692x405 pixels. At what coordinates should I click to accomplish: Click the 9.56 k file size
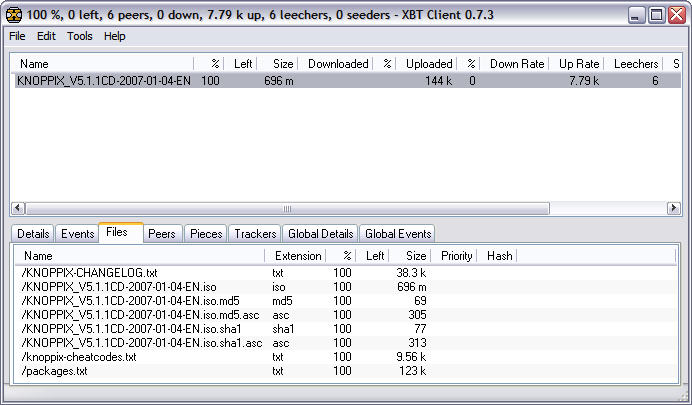[x=411, y=357]
